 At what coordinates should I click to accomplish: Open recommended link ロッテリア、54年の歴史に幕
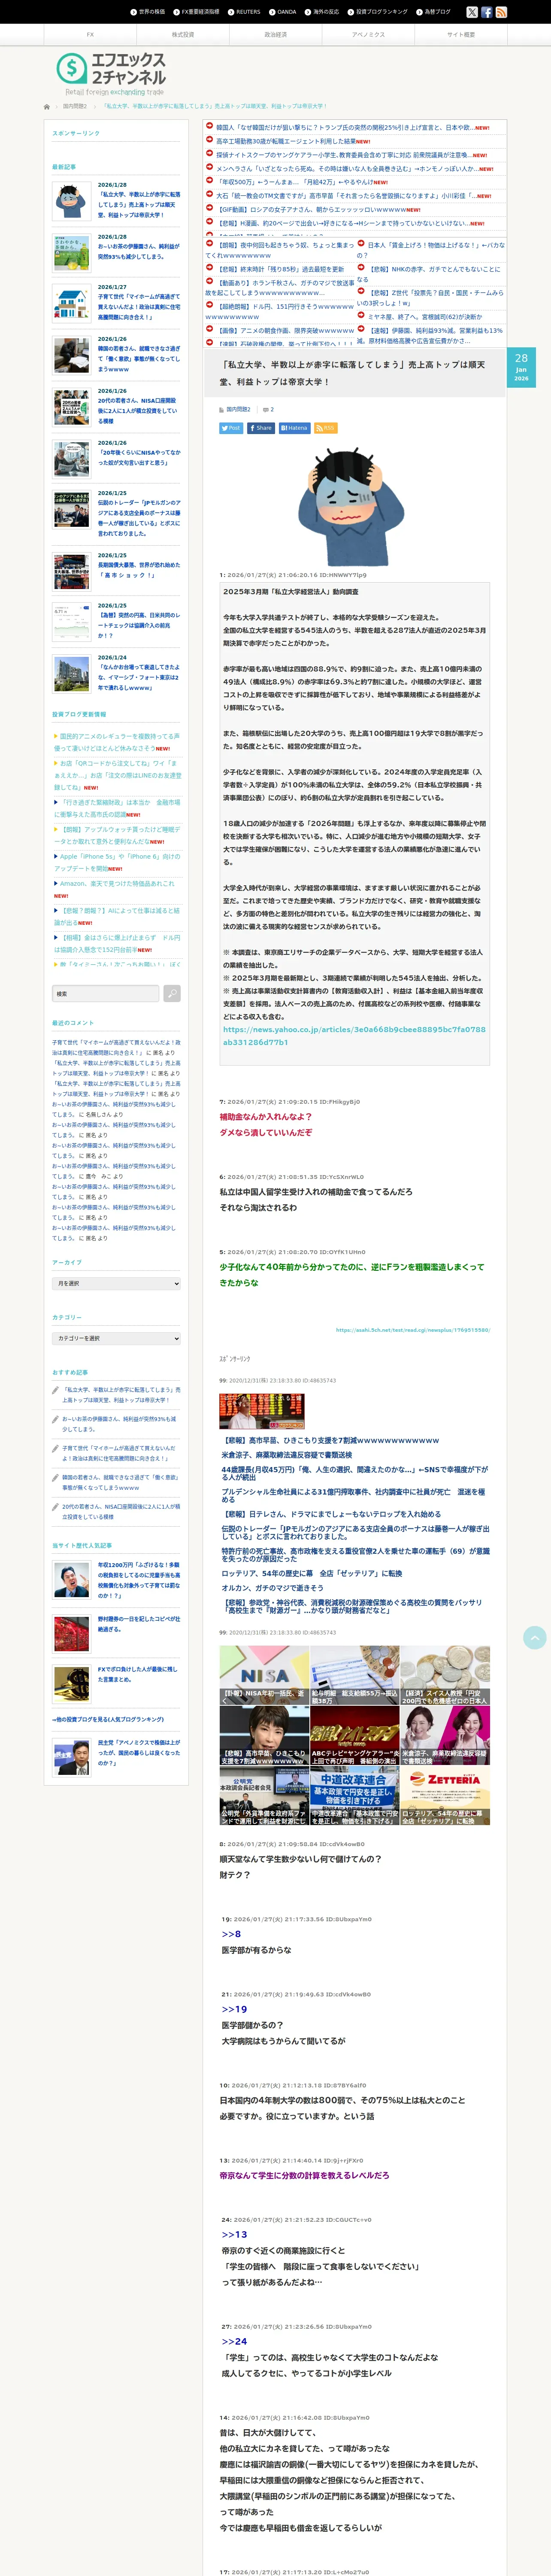[x=311, y=1573]
